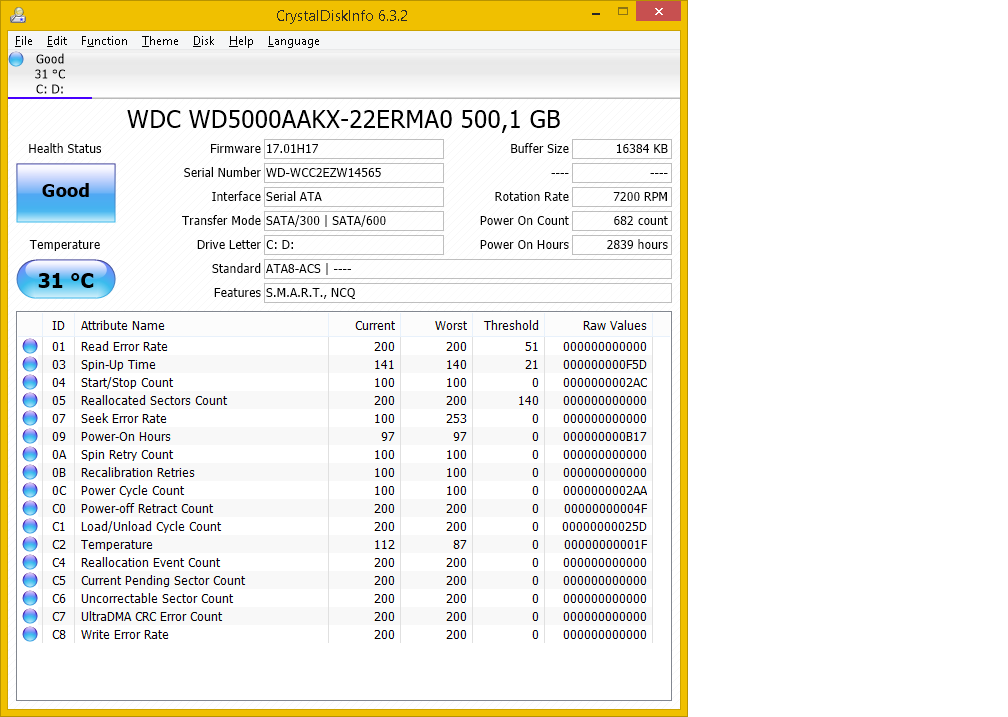Click the Good health status button
1008x717 pixels.
point(66,192)
